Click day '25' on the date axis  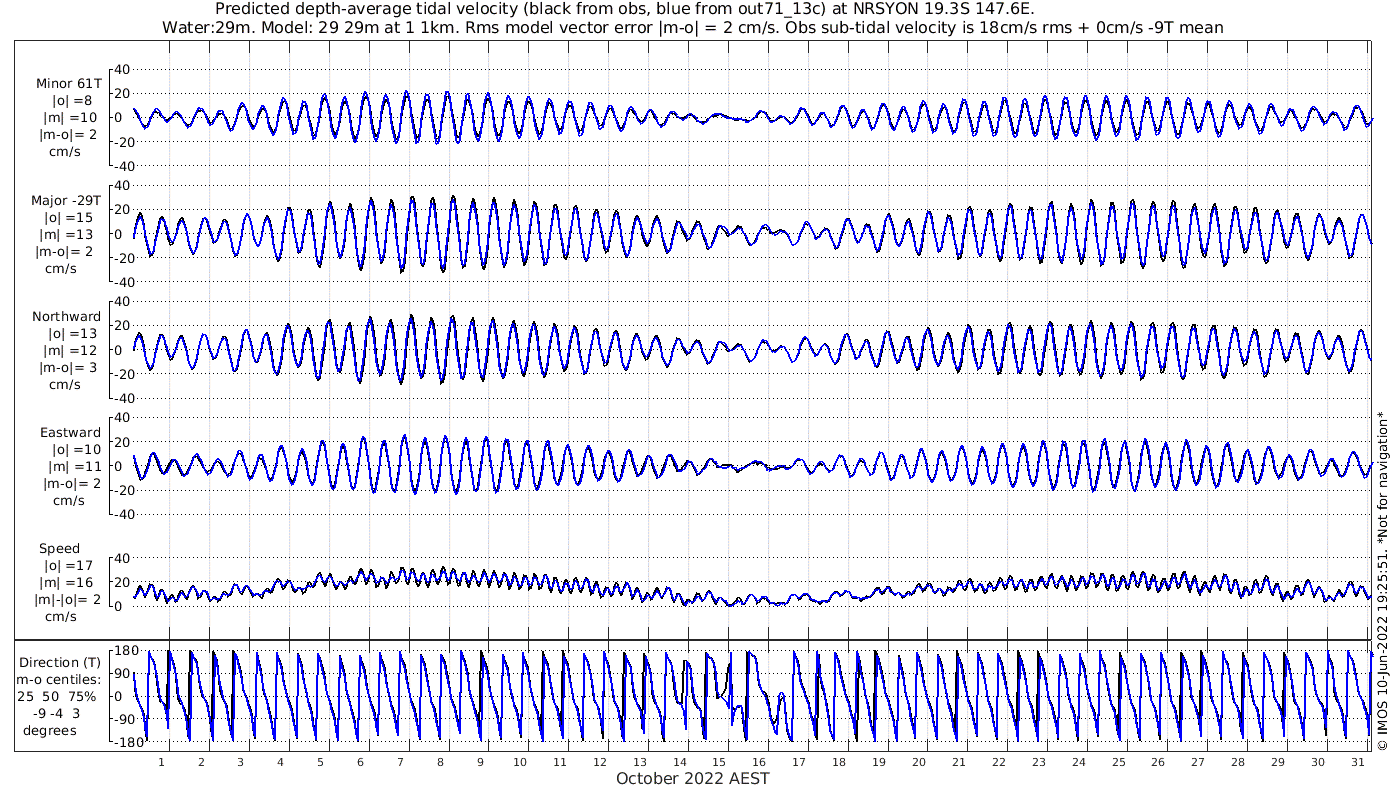tap(1119, 762)
